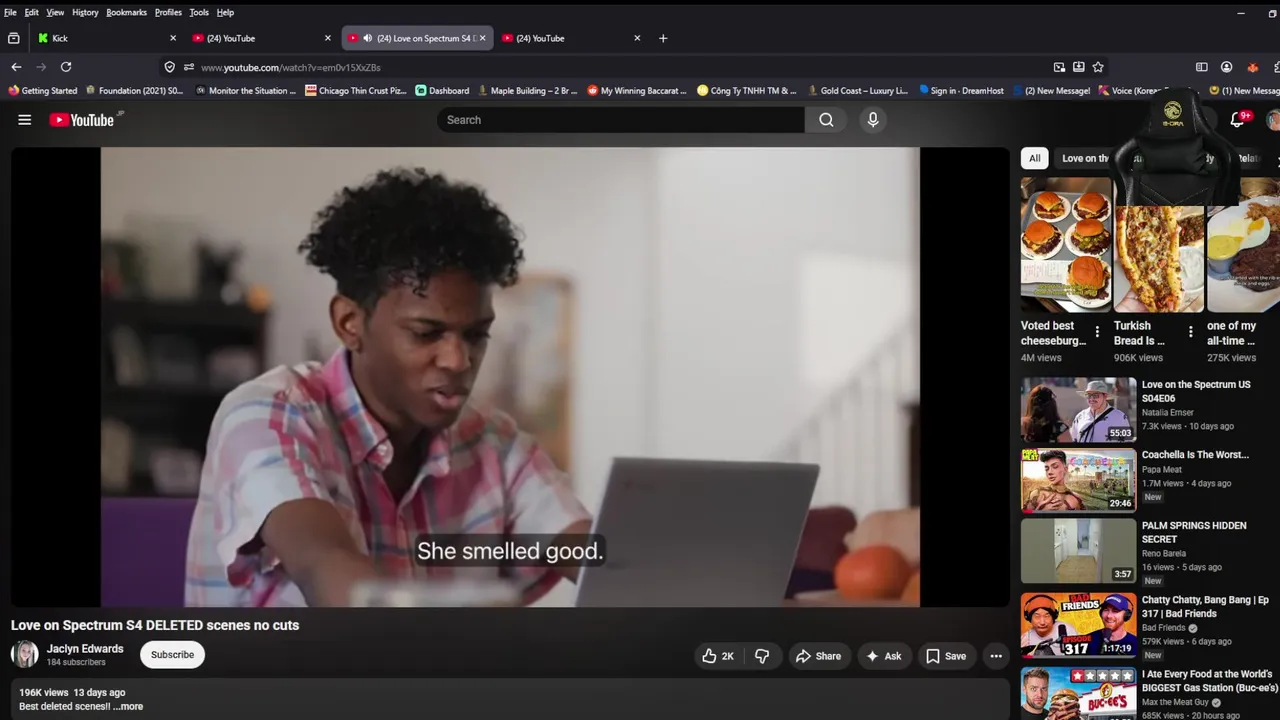Open the Firefox View tab-list icon
This screenshot has height=720, width=1280.
click(14, 38)
